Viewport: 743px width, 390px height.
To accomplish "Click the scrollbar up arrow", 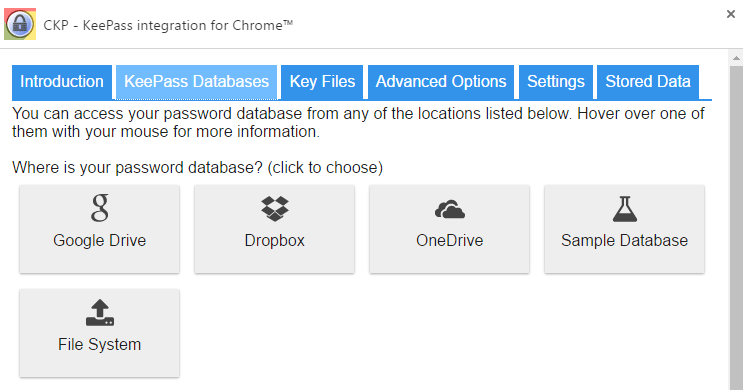I will click(736, 59).
